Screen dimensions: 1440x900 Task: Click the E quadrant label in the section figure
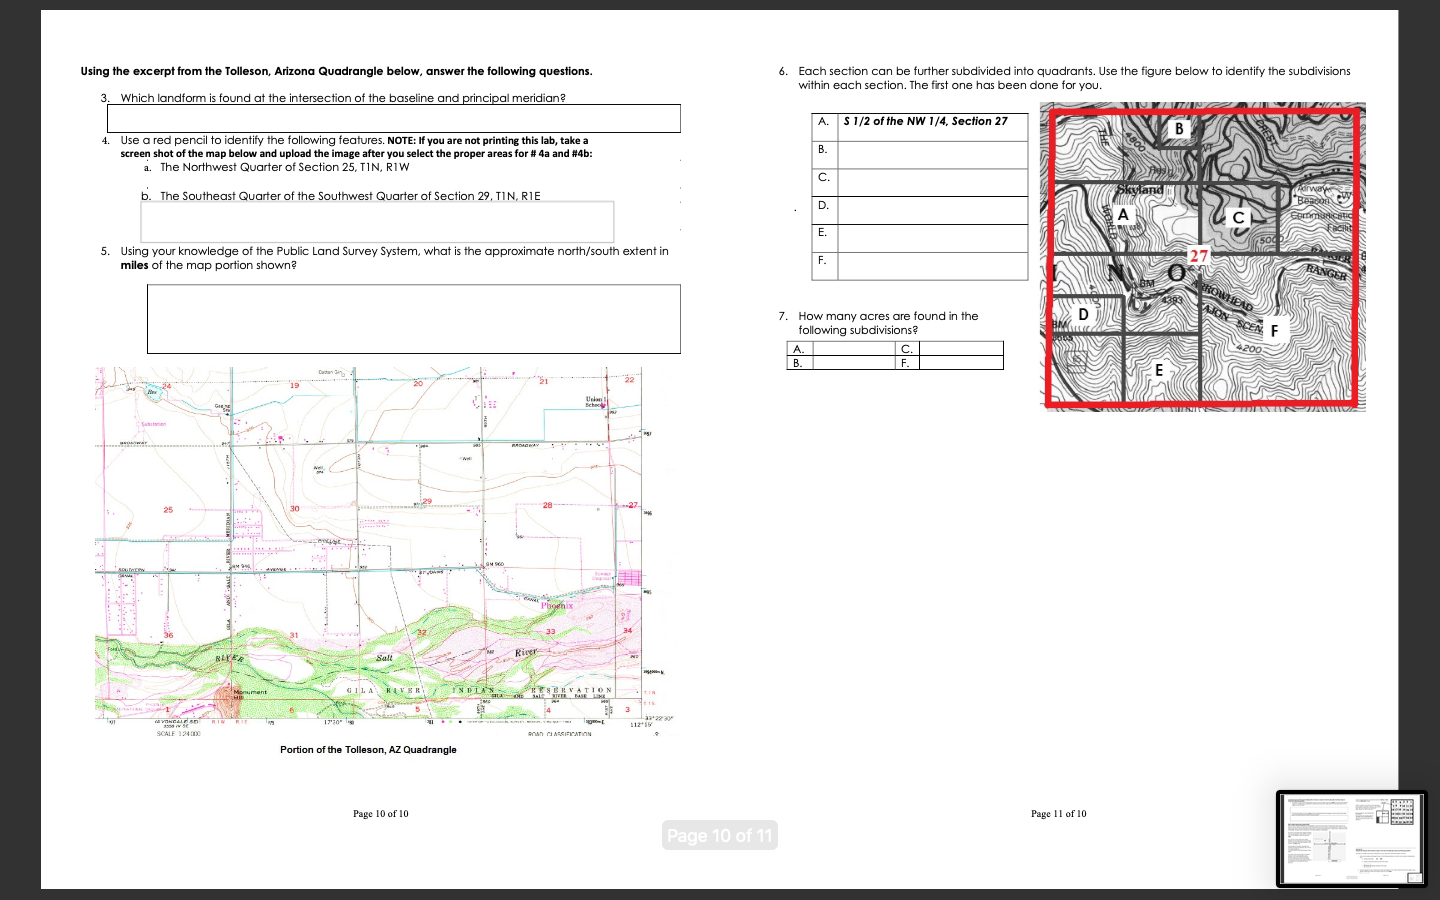click(x=1158, y=371)
